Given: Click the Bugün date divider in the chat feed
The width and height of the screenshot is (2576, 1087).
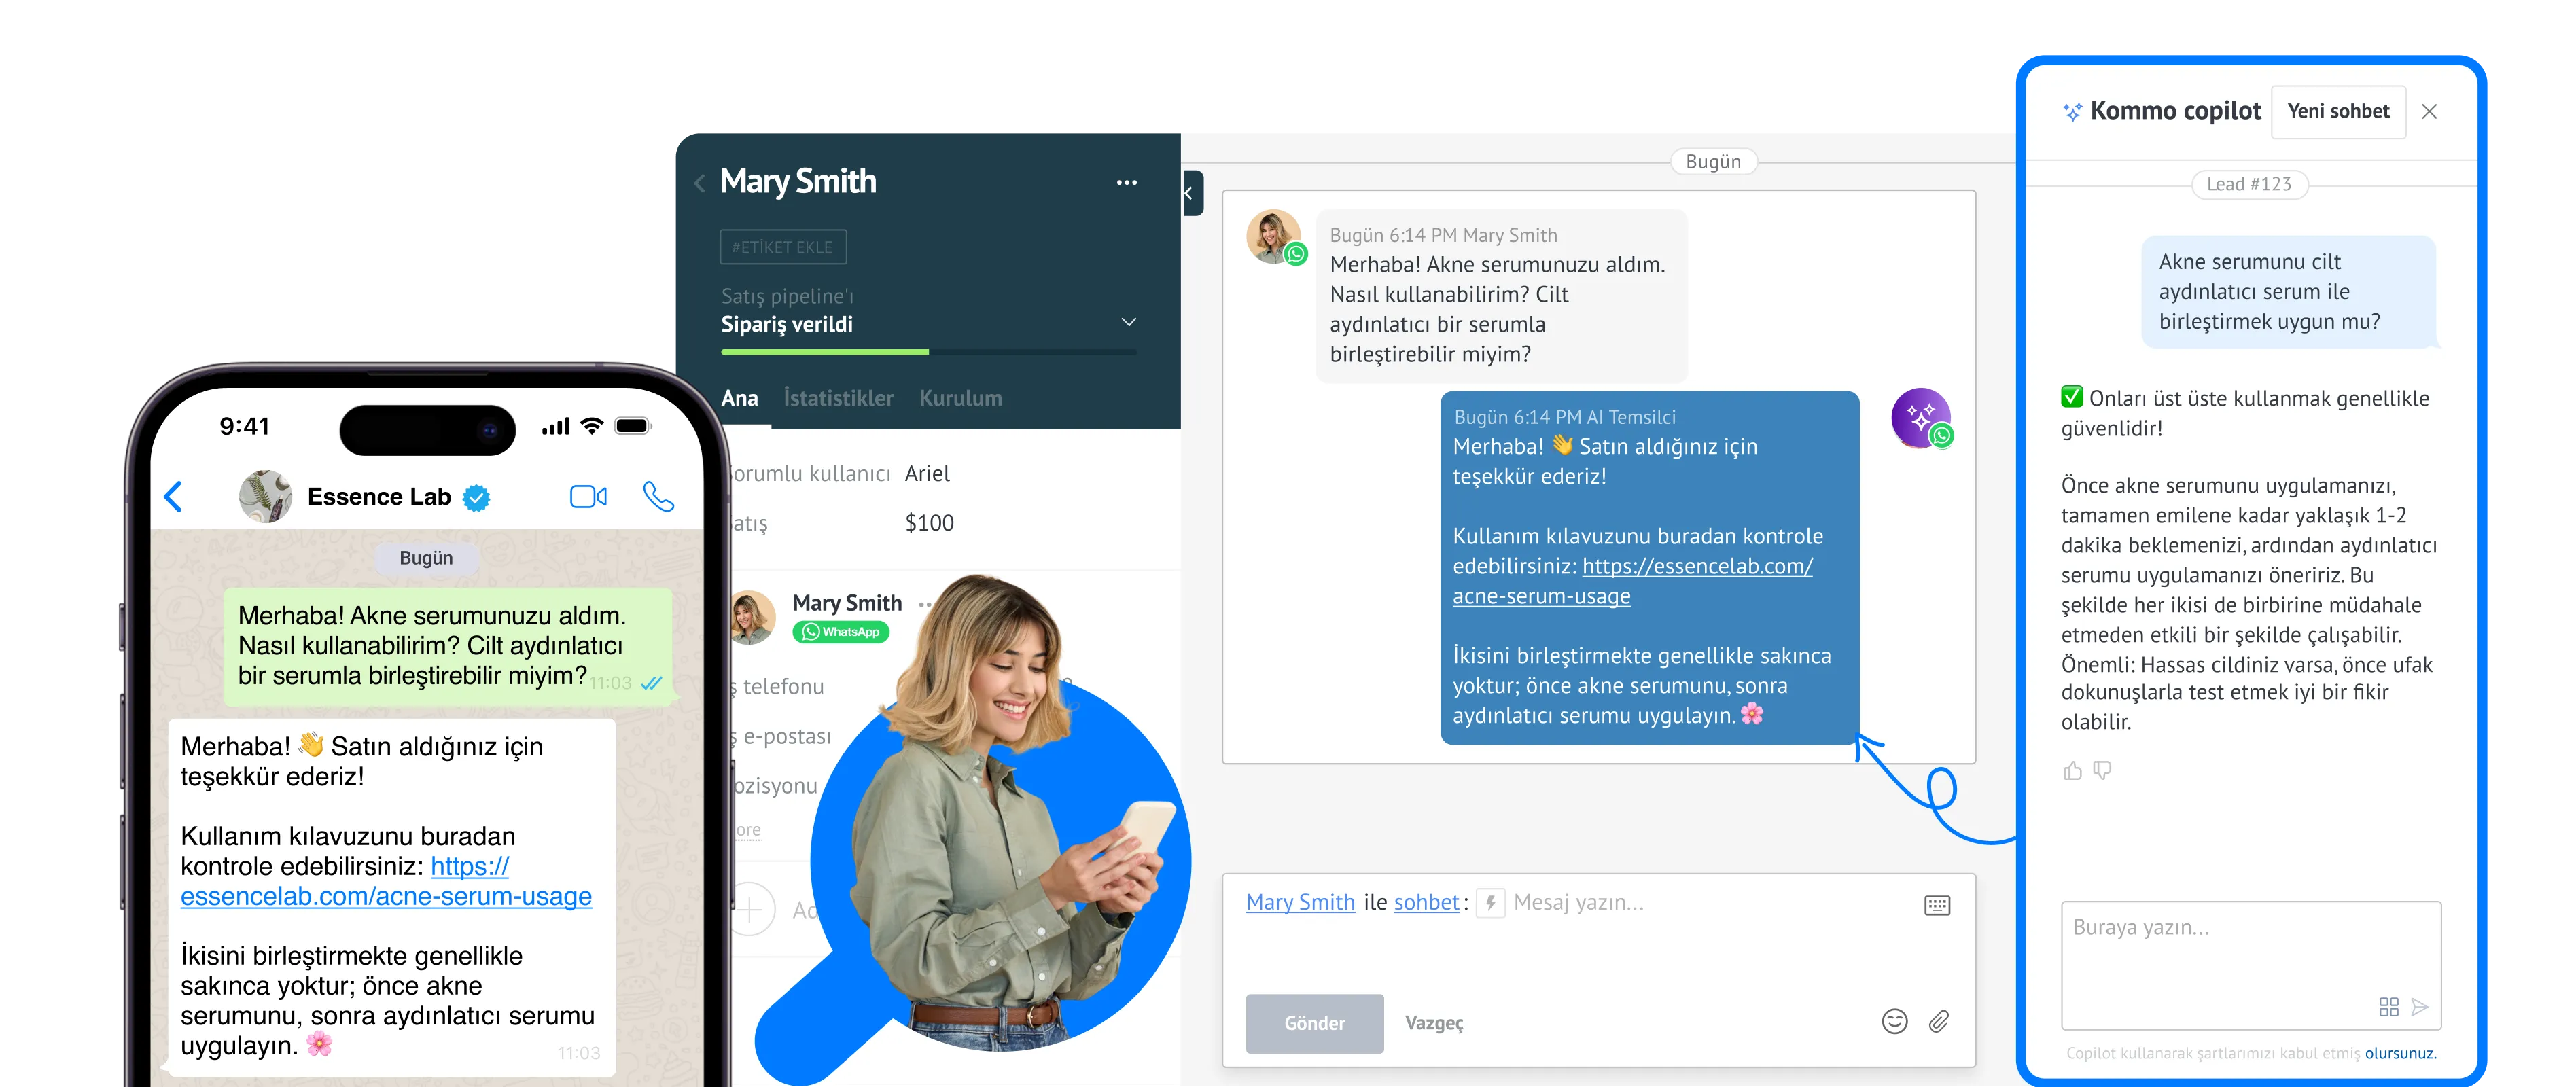Looking at the screenshot, I should [1713, 162].
